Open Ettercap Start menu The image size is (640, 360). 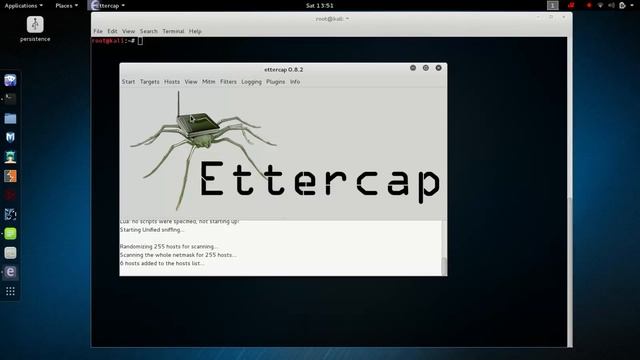(x=128, y=82)
